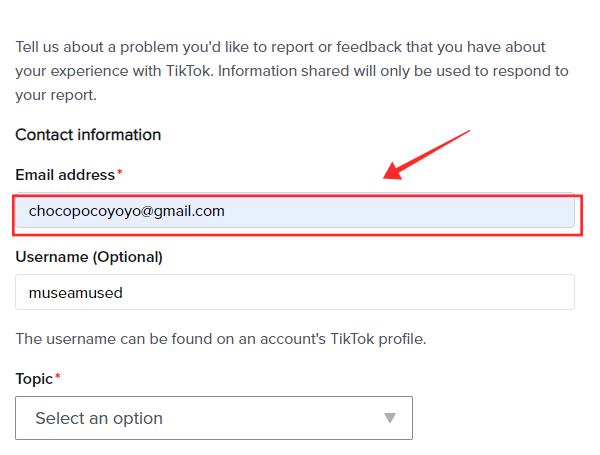Click the tail end of the red arrow
This screenshot has width=600, height=455.
(x=468, y=131)
